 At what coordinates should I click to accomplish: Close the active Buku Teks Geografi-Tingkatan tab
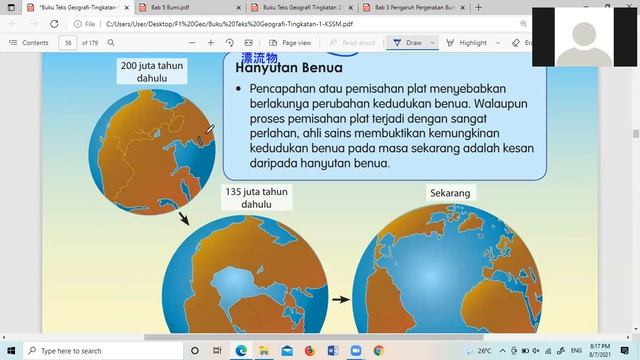(x=127, y=7)
